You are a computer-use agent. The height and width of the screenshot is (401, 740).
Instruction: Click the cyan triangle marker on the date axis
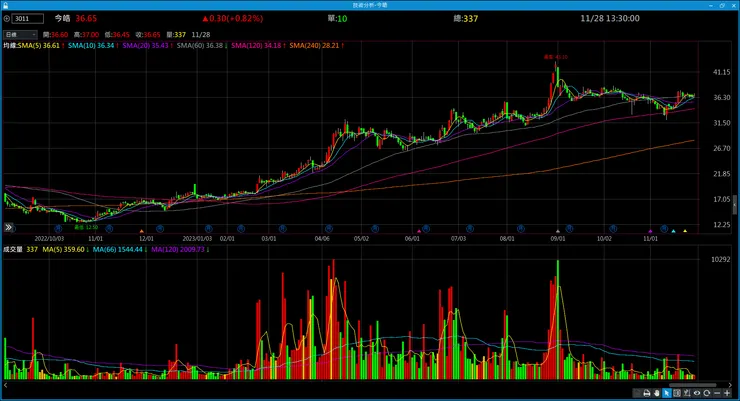[673, 231]
